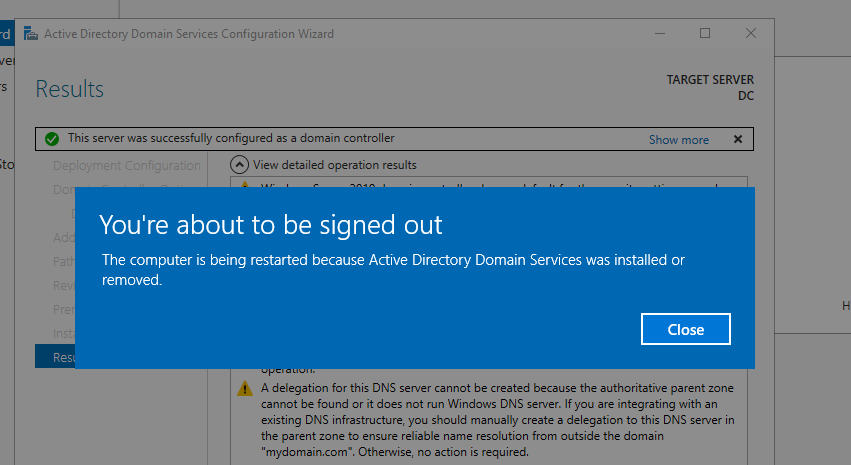Click the restart reason message in dialog
Image resolution: width=851 pixels, height=465 pixels.
[393, 270]
